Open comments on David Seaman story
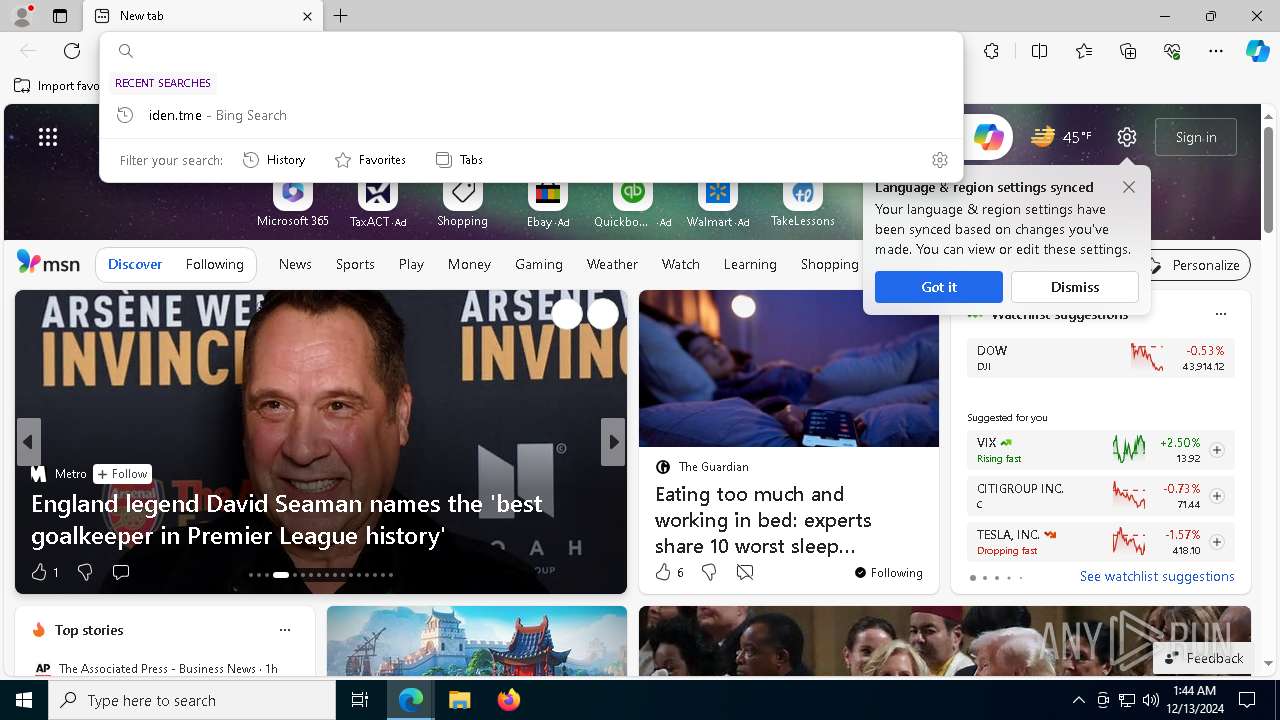This screenshot has width=1280, height=720. click(121, 572)
